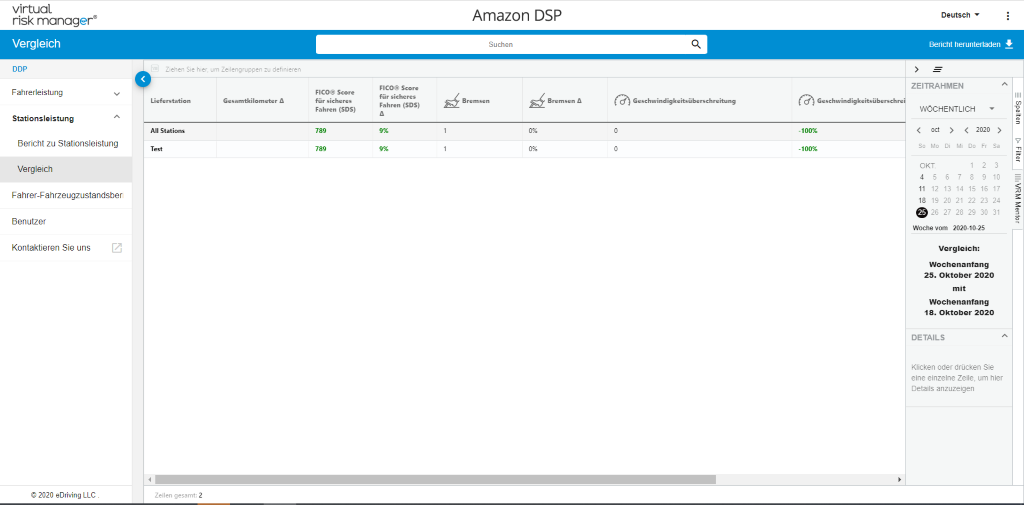Open the Fahrer-Fahrzeugzustandsbericht menu item
1024x505 pixels.
tap(65, 195)
